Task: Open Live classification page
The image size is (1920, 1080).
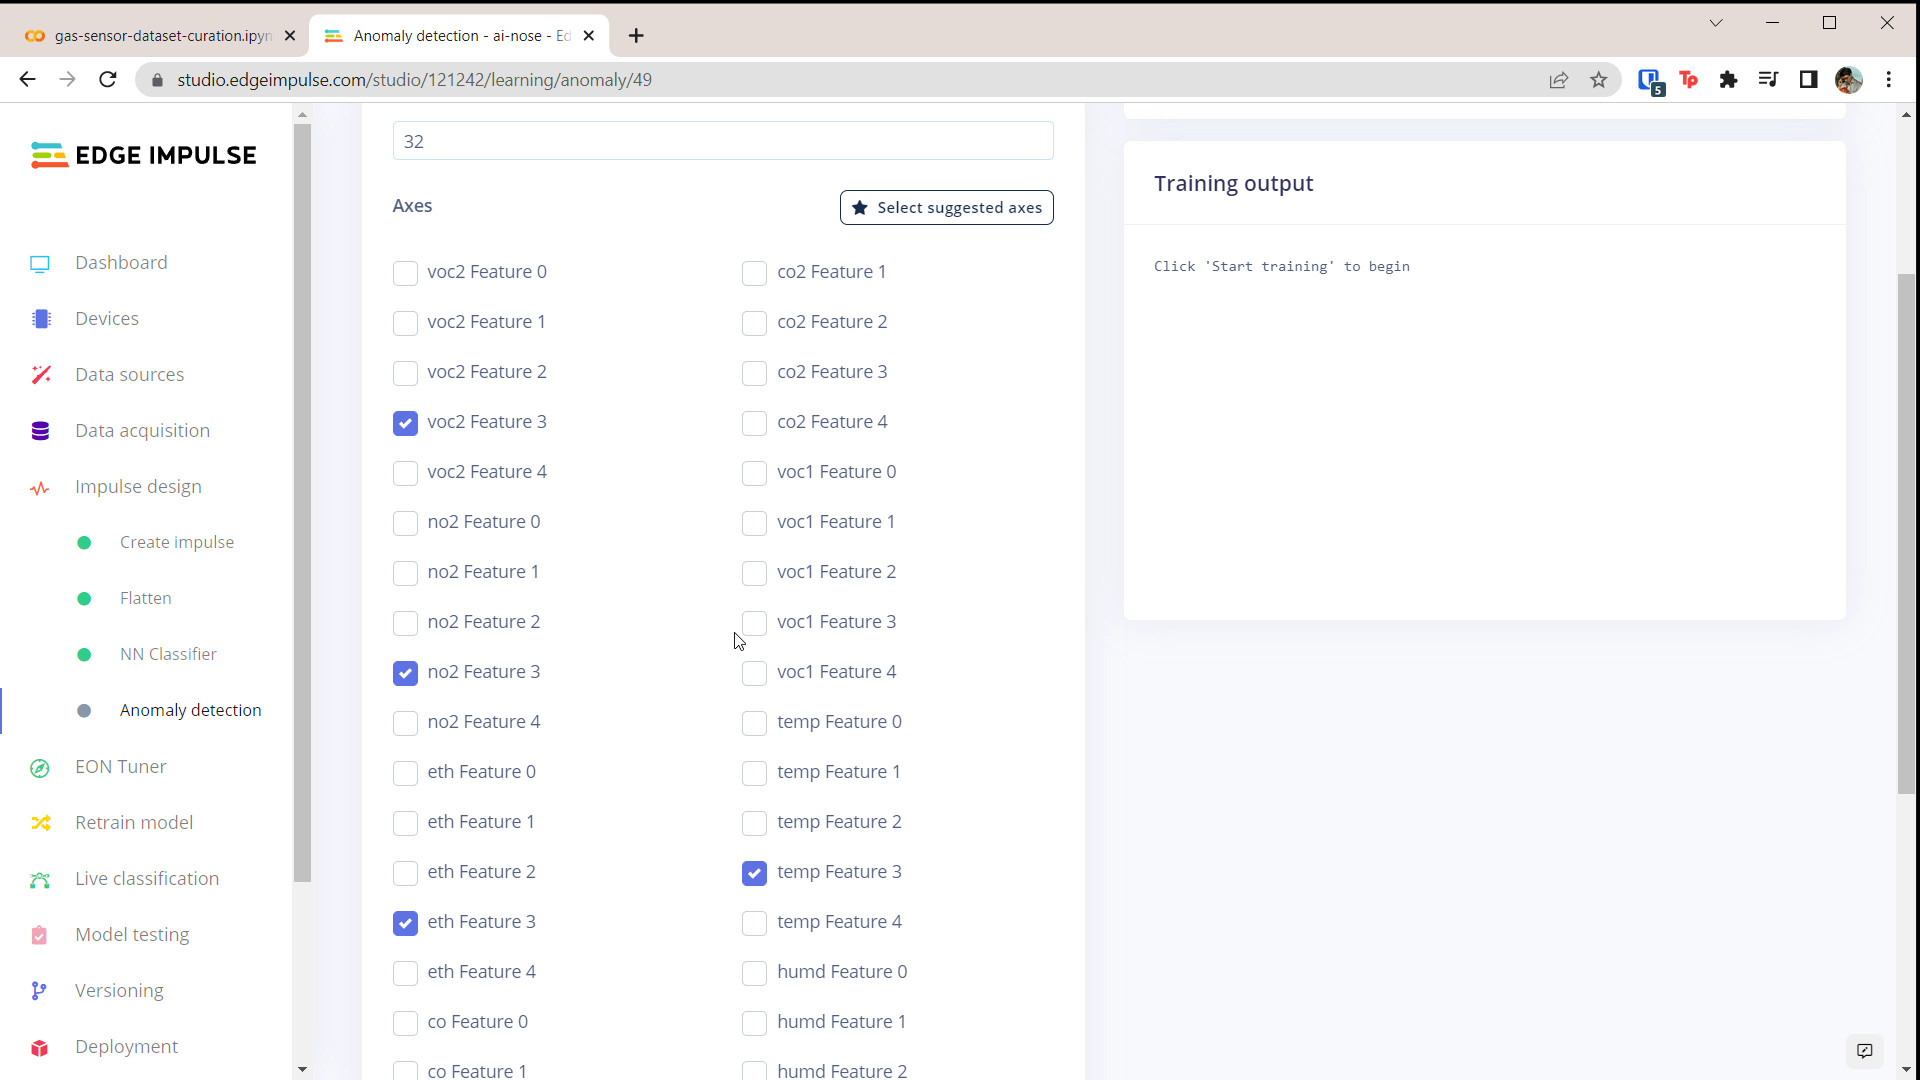Action: coord(146,878)
